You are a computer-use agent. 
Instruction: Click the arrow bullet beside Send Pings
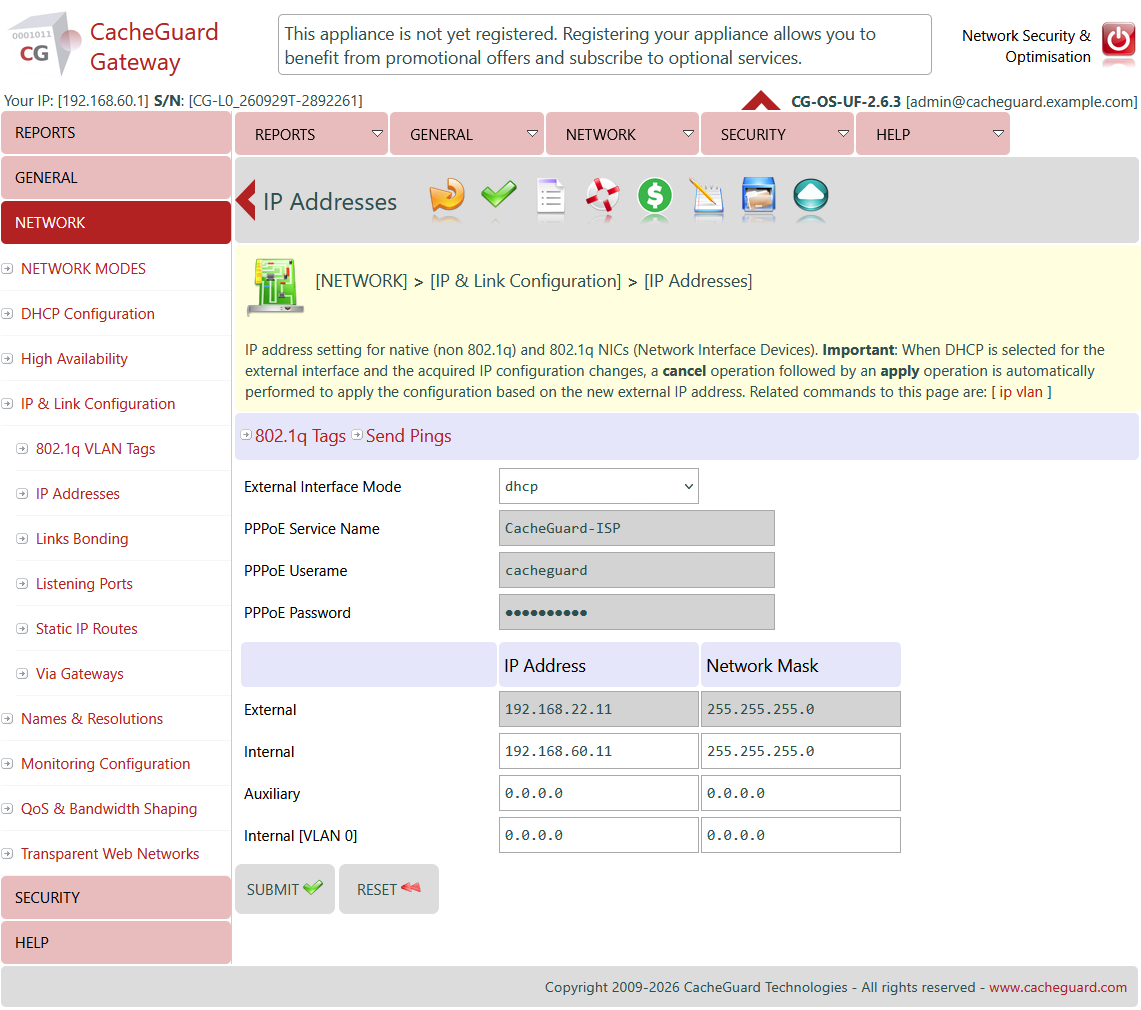[357, 435]
